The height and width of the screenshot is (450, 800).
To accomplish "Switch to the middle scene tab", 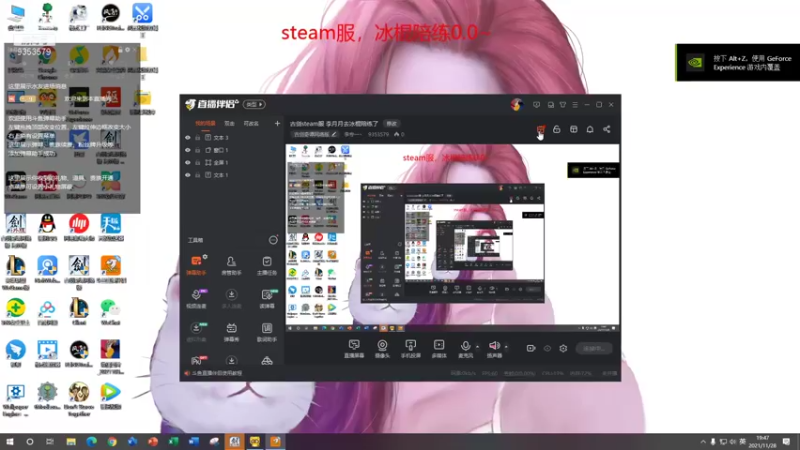I will coord(229,123).
